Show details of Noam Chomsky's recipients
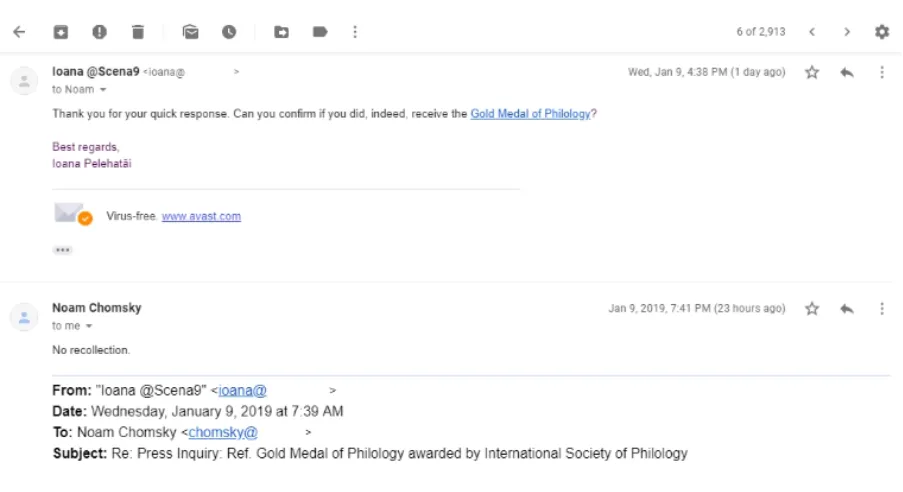This screenshot has width=903, height=492. pyautogui.click(x=89, y=326)
